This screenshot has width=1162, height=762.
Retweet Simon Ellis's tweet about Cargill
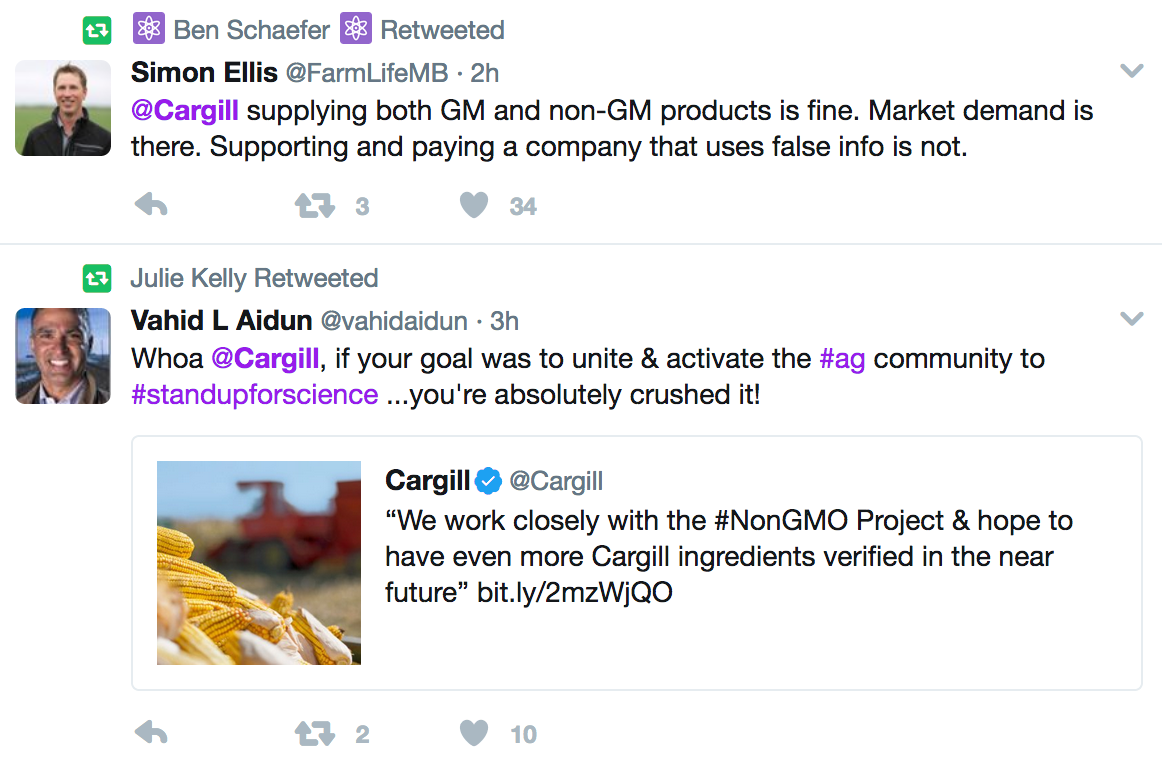pyautogui.click(x=313, y=206)
